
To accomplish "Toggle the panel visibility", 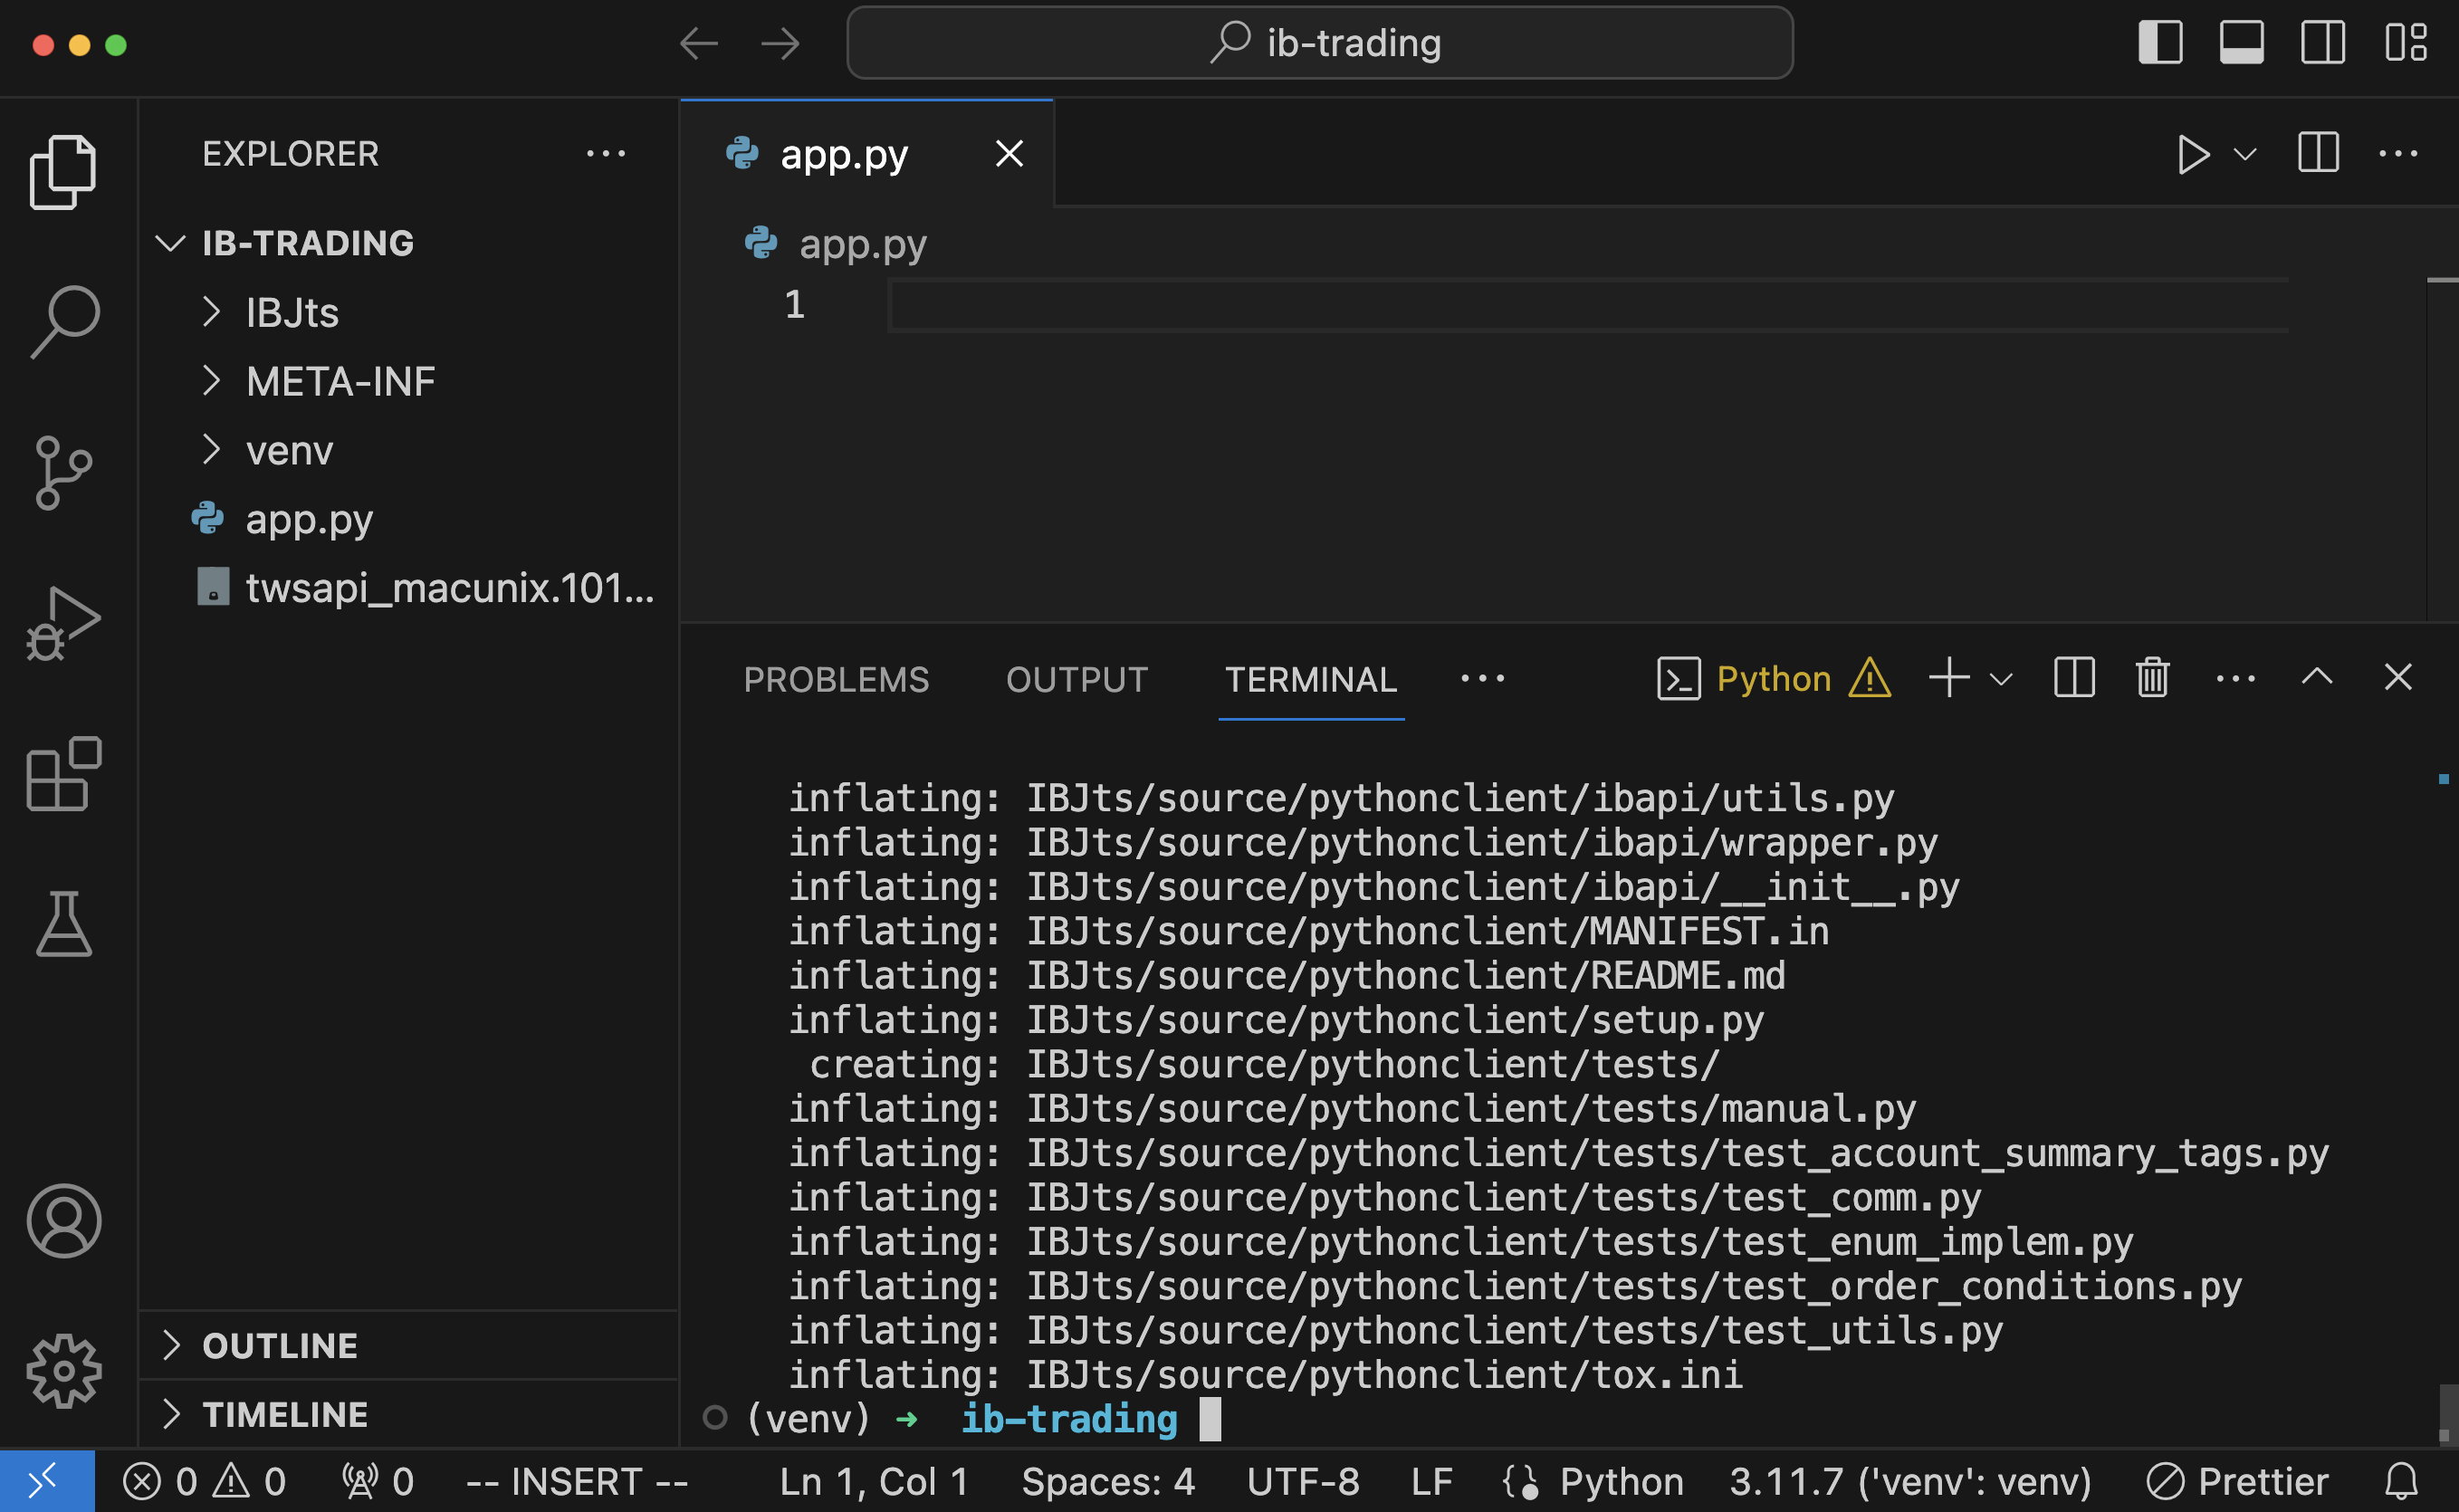I will [2241, 43].
